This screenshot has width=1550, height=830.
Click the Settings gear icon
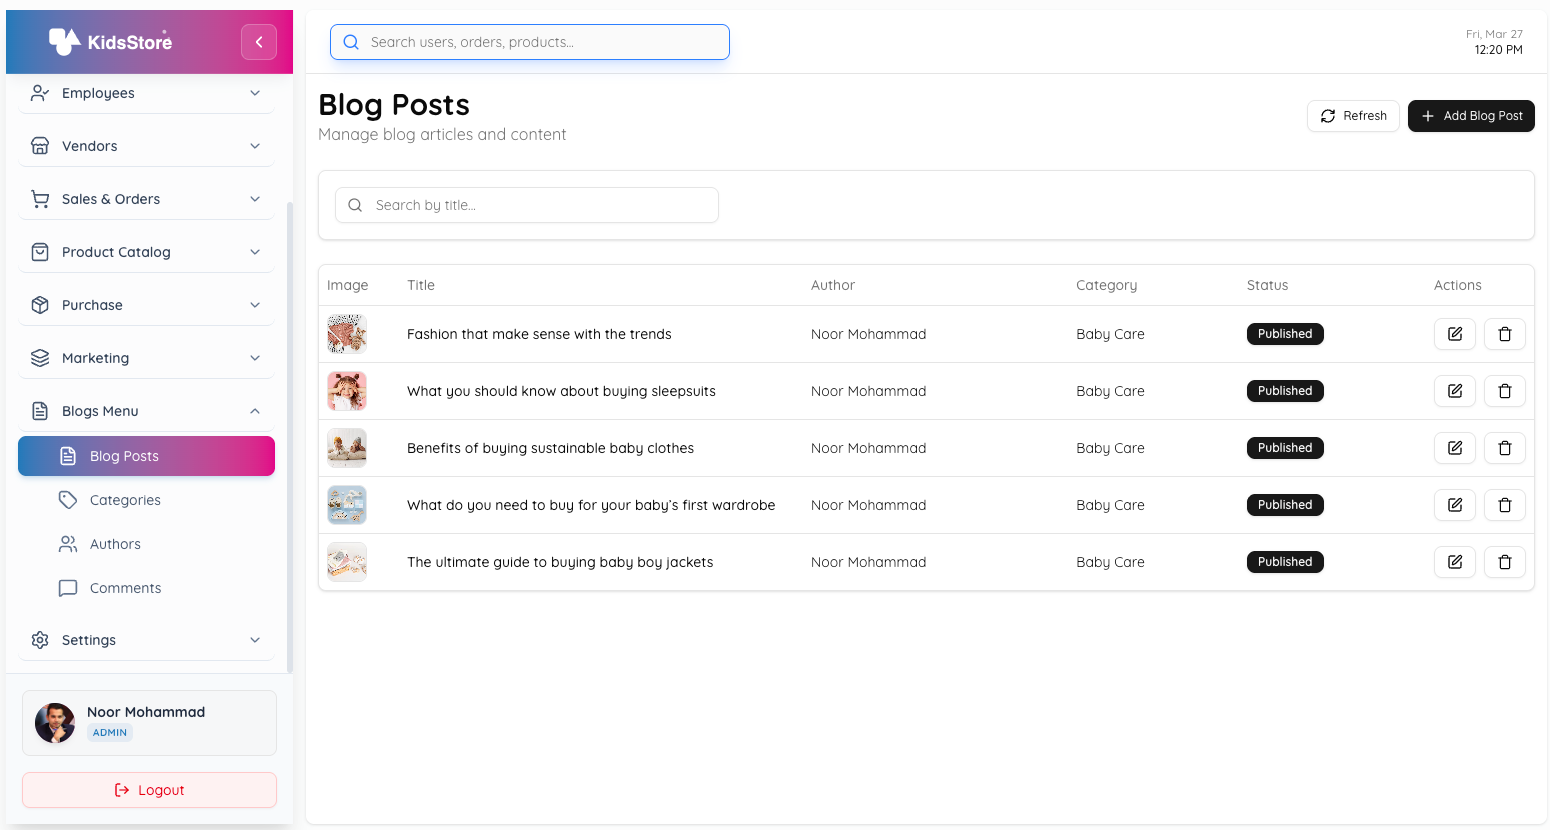[x=39, y=639]
